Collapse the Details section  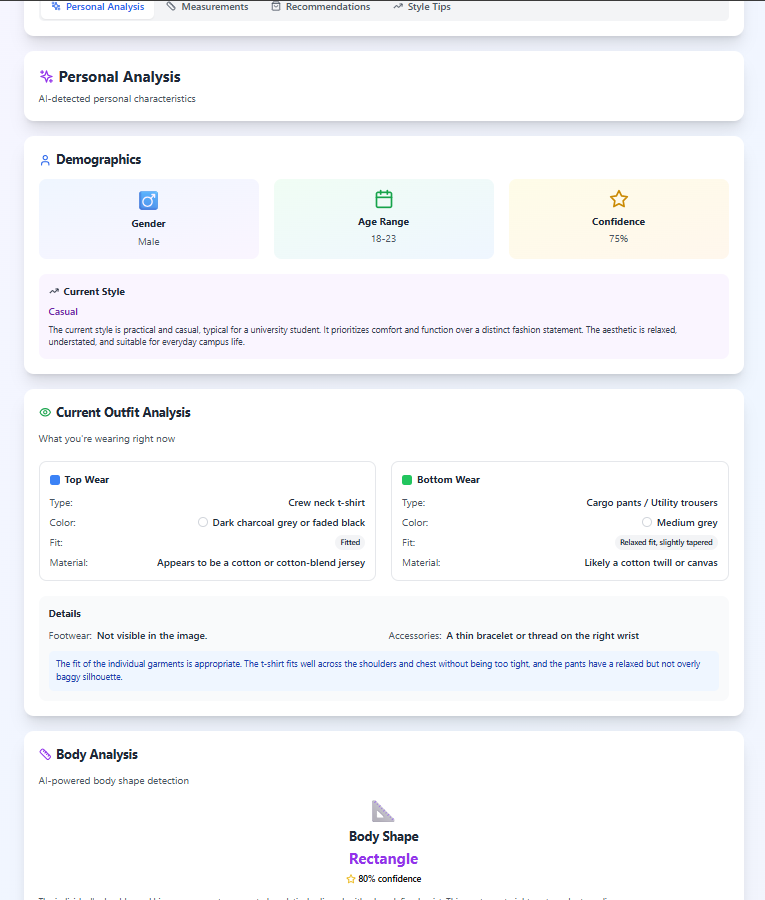[x=65, y=613]
